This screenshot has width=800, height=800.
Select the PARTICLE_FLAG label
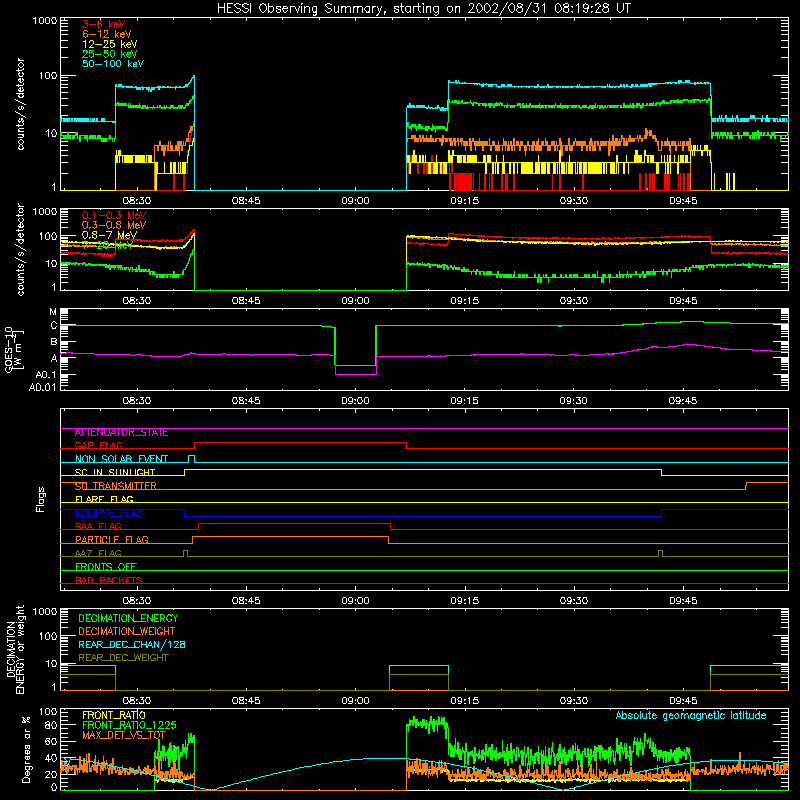pyautogui.click(x=112, y=540)
